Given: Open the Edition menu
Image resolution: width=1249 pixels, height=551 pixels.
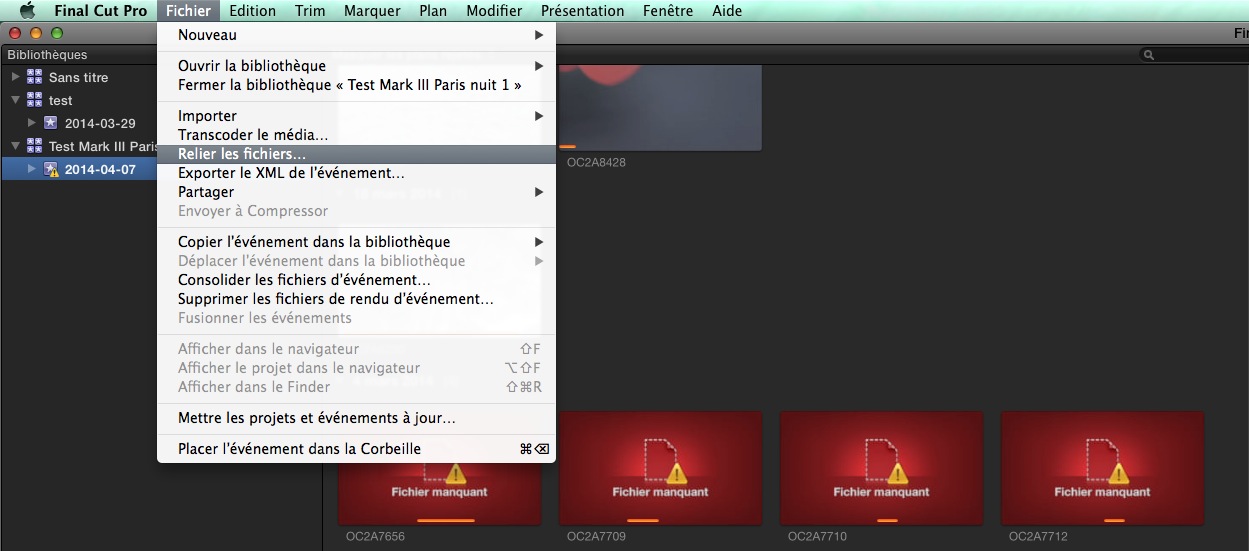Looking at the screenshot, I should pos(252,11).
